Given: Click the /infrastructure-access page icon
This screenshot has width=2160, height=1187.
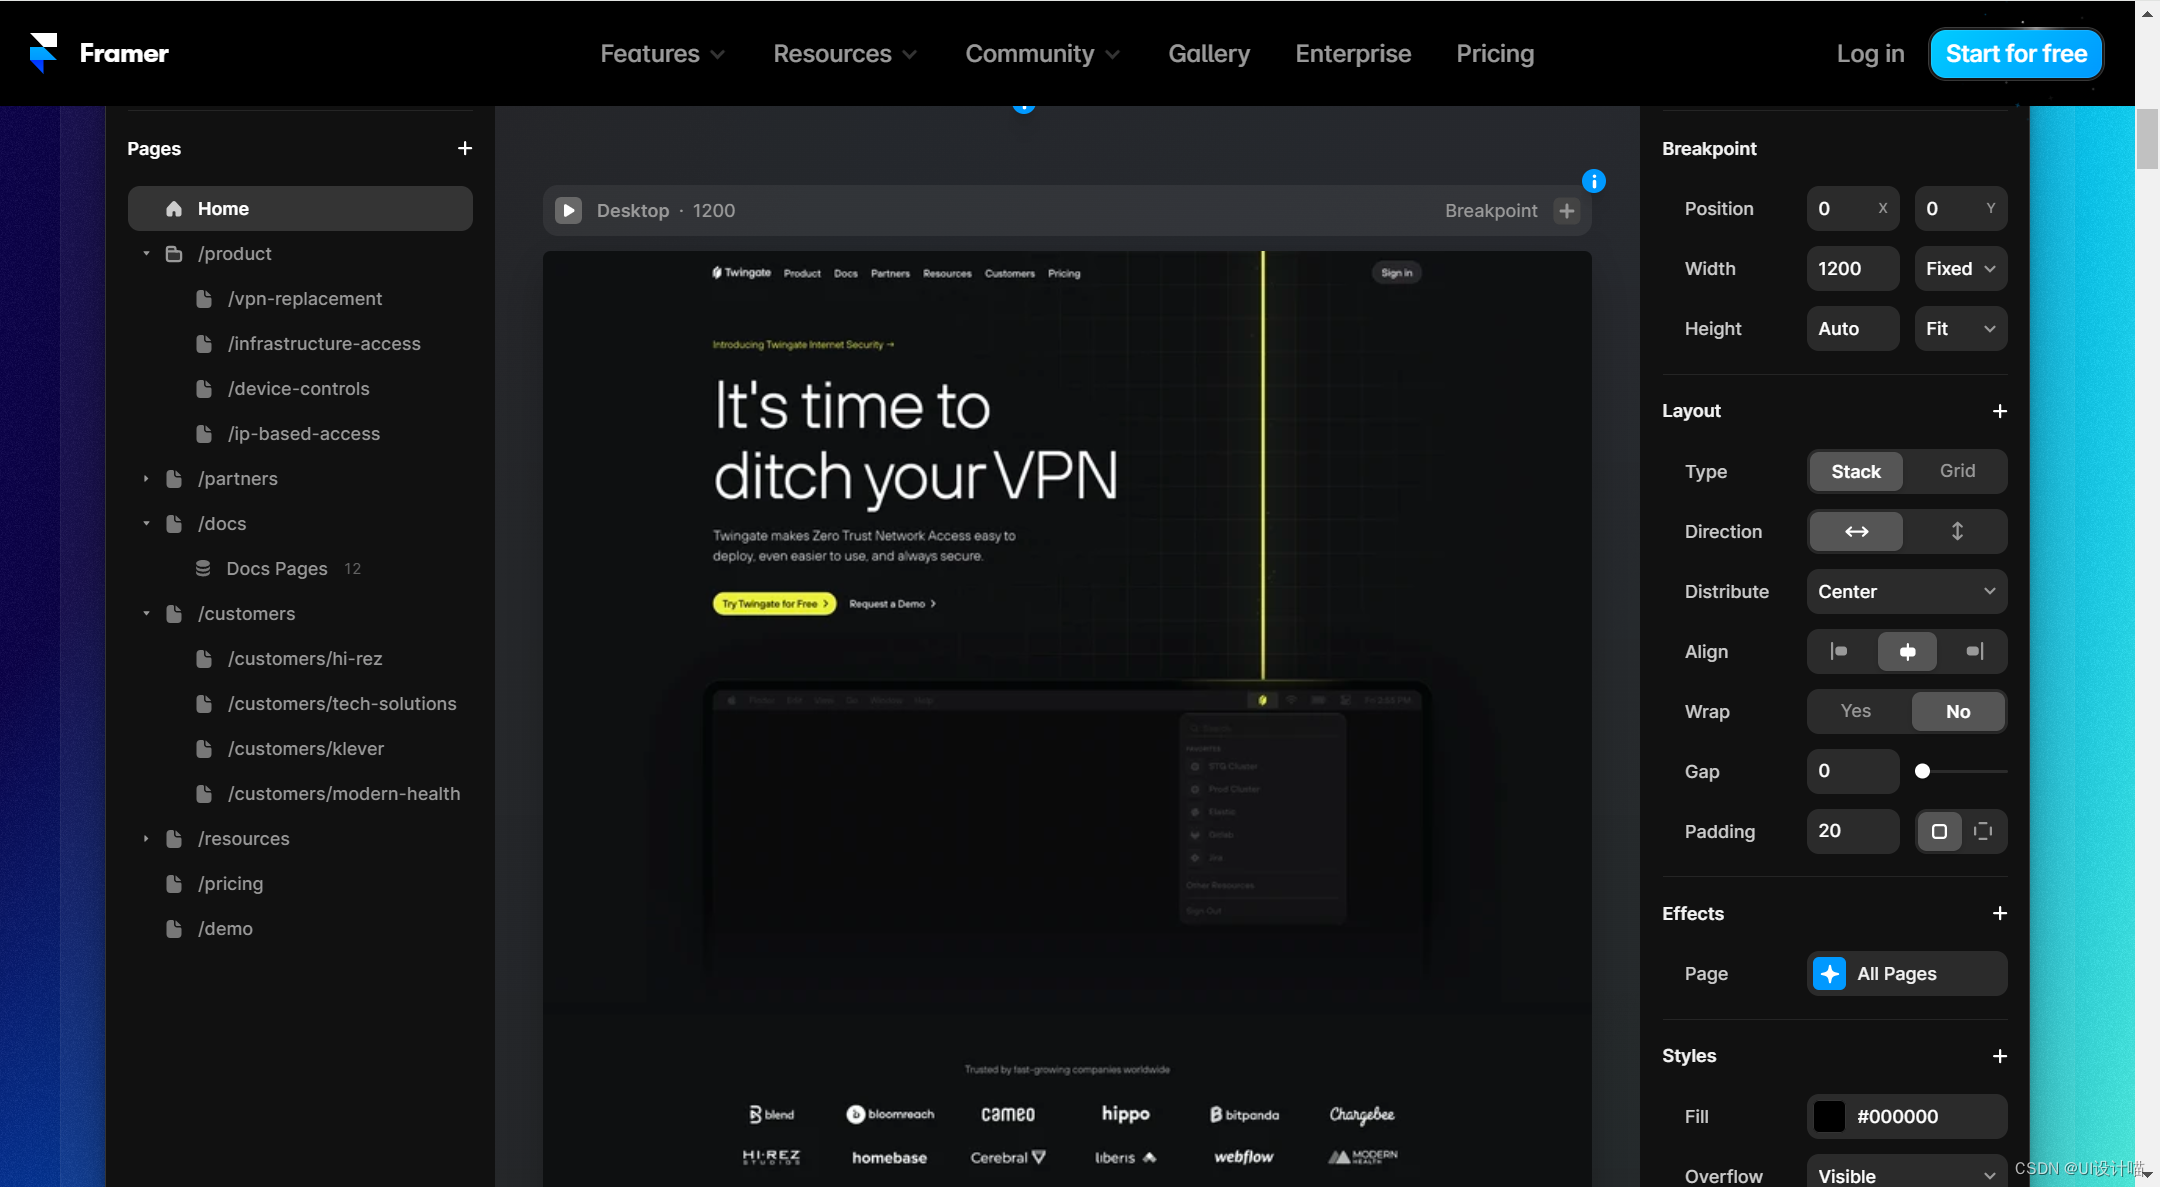Looking at the screenshot, I should pos(204,344).
